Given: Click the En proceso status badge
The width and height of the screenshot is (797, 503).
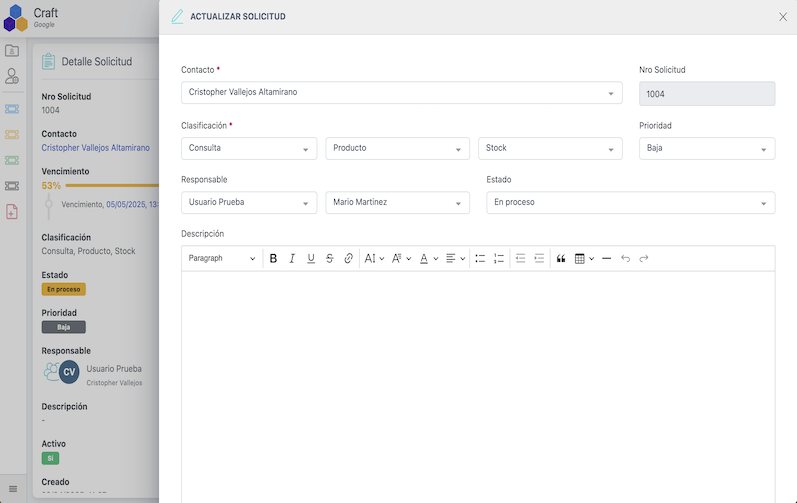Looking at the screenshot, I should (x=64, y=289).
